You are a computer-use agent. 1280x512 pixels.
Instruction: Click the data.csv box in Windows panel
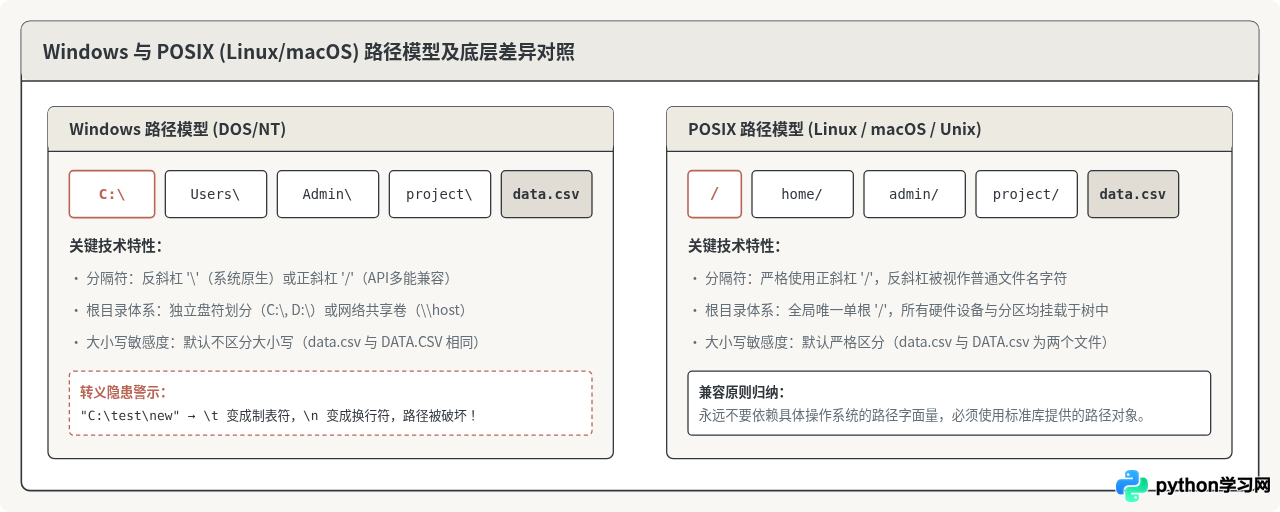point(547,194)
